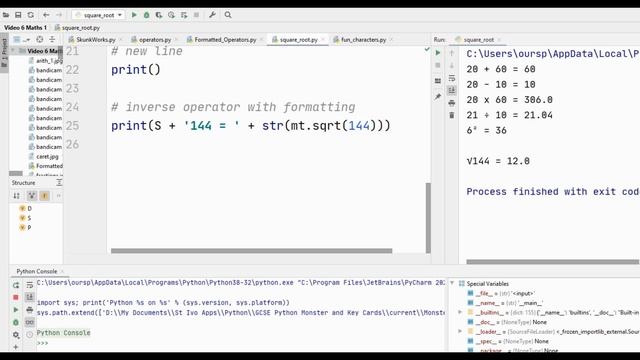
Task: Rerun Python Console with the rerun icon
Action: tap(16, 285)
